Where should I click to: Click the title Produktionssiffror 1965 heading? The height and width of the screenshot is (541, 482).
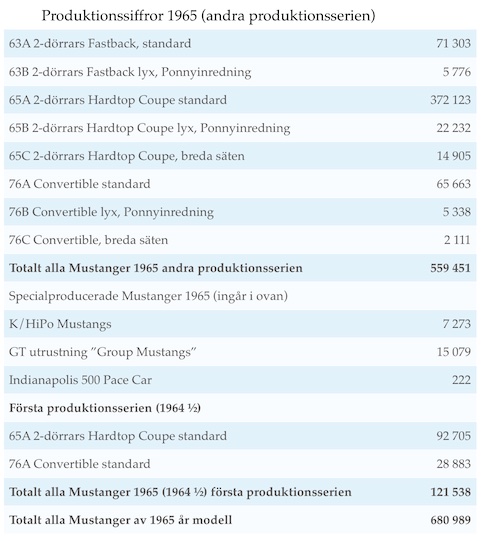[208, 16]
